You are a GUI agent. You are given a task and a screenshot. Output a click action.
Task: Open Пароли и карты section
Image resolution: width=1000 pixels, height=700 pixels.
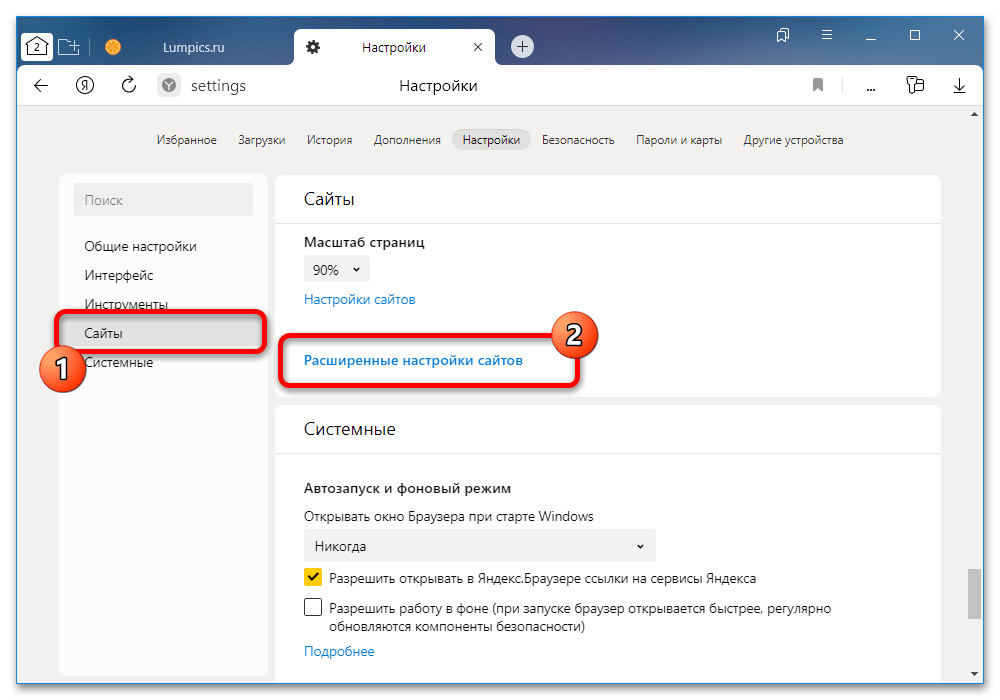coord(679,140)
